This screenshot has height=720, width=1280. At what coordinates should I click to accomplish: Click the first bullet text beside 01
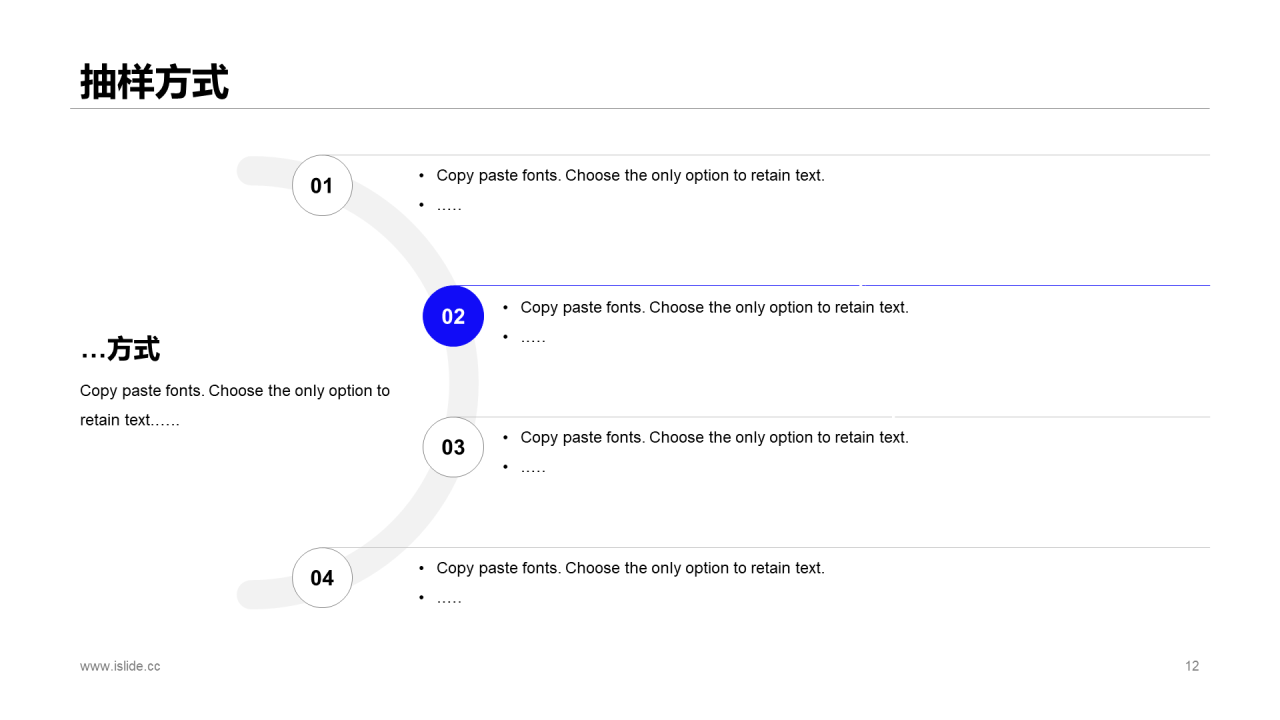tap(630, 176)
